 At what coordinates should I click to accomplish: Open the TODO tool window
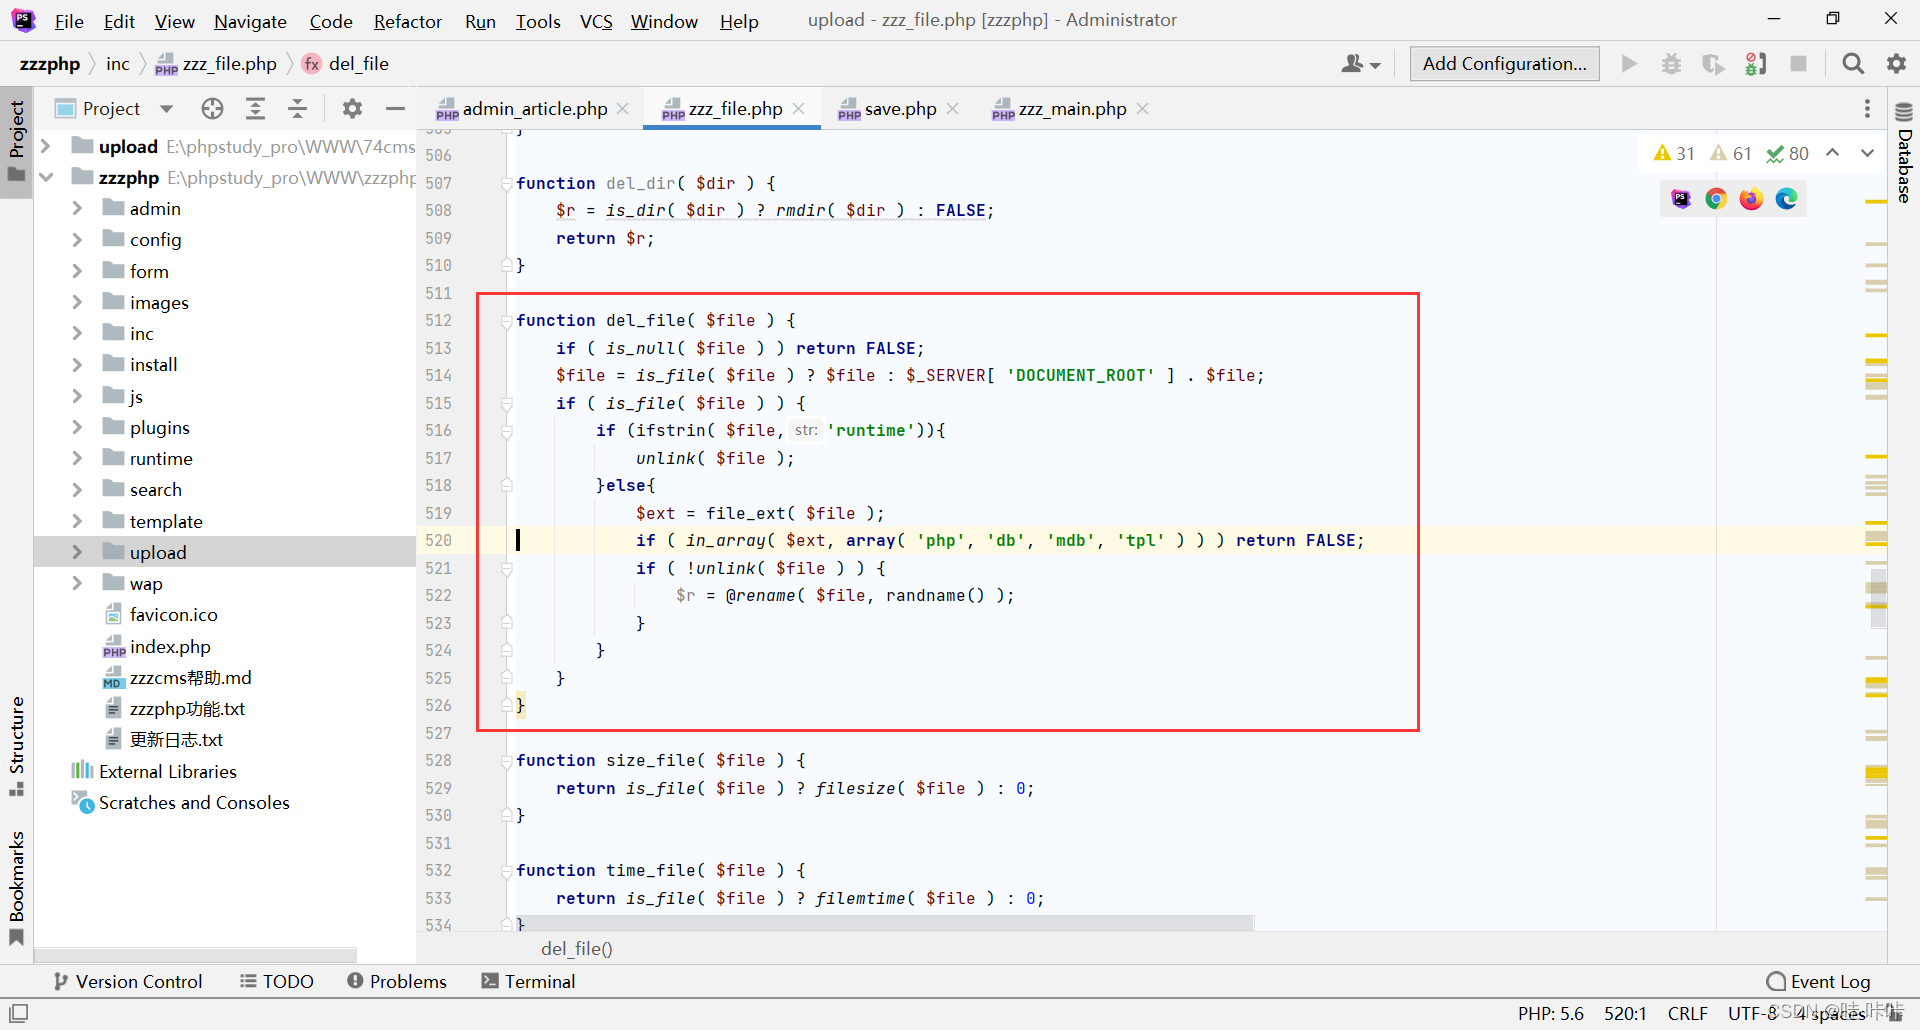[x=277, y=982]
